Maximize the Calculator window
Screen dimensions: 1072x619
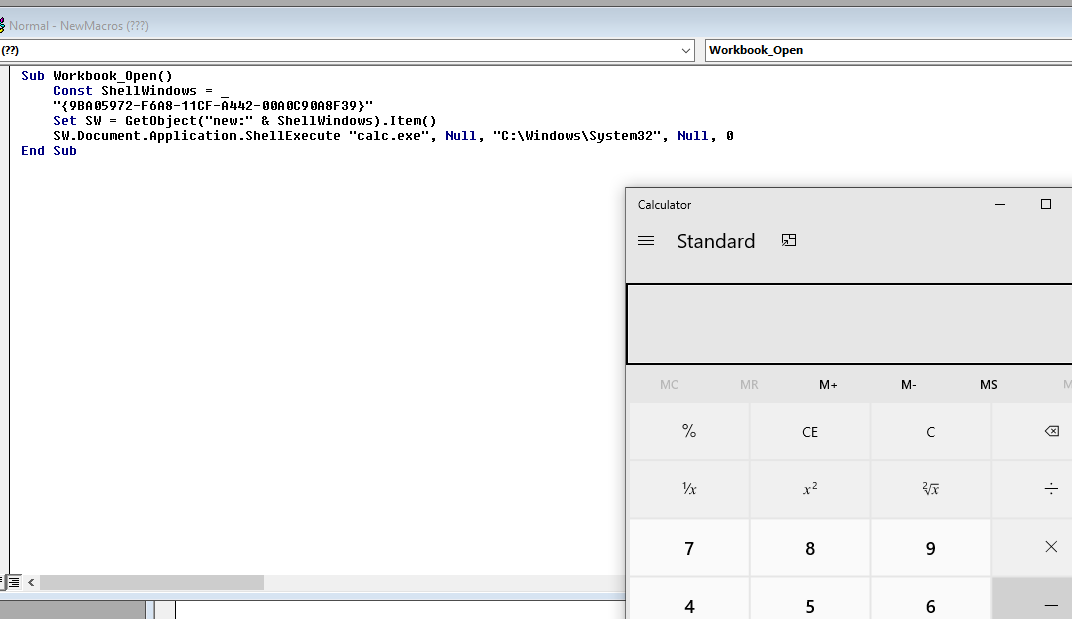tap(1045, 204)
